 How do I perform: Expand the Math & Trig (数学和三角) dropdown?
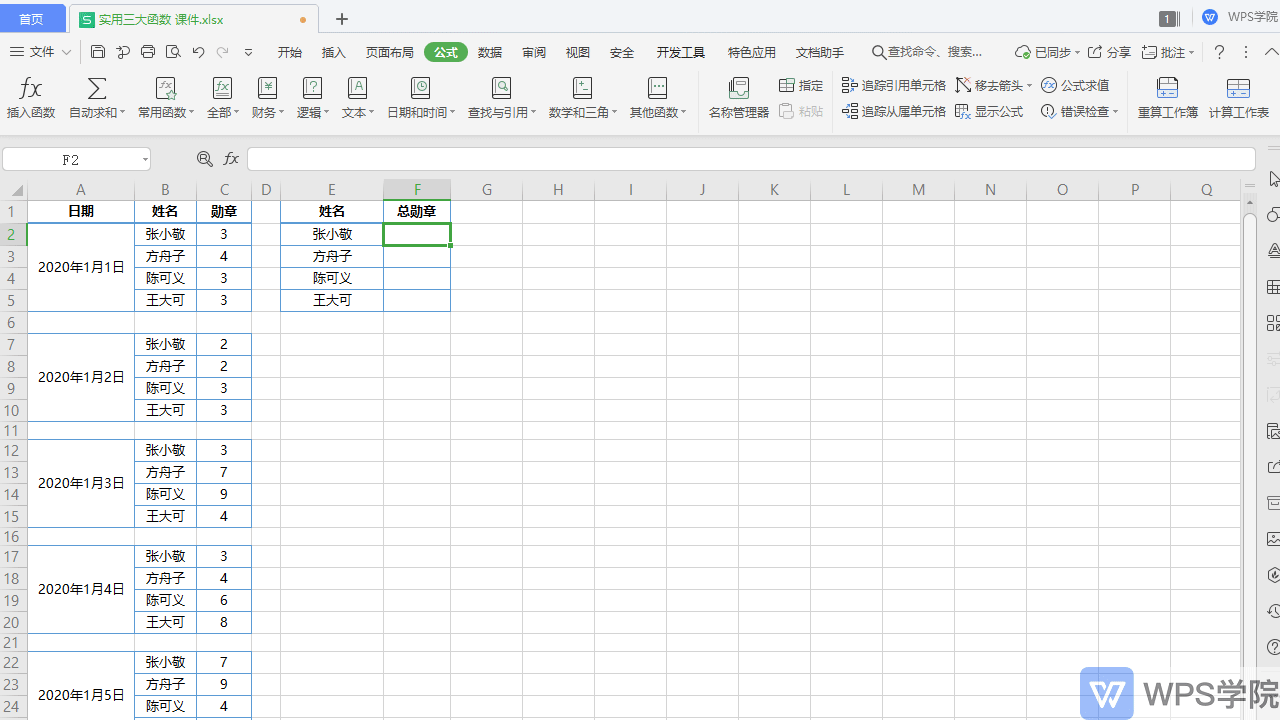click(x=583, y=113)
